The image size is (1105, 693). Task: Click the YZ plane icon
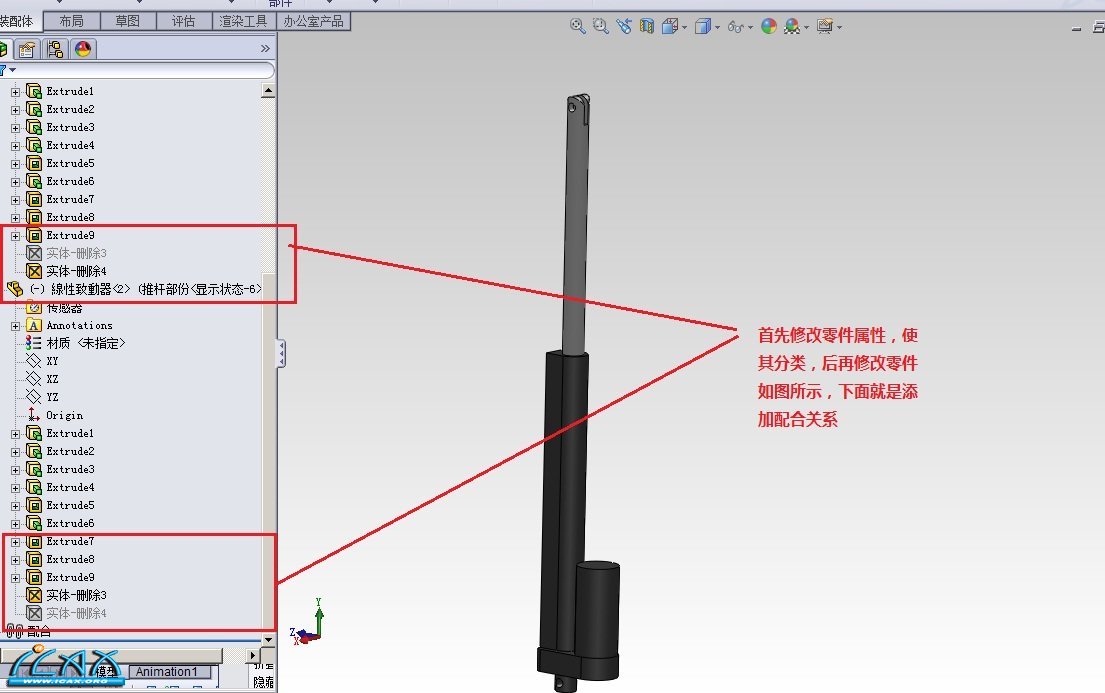click(33, 397)
